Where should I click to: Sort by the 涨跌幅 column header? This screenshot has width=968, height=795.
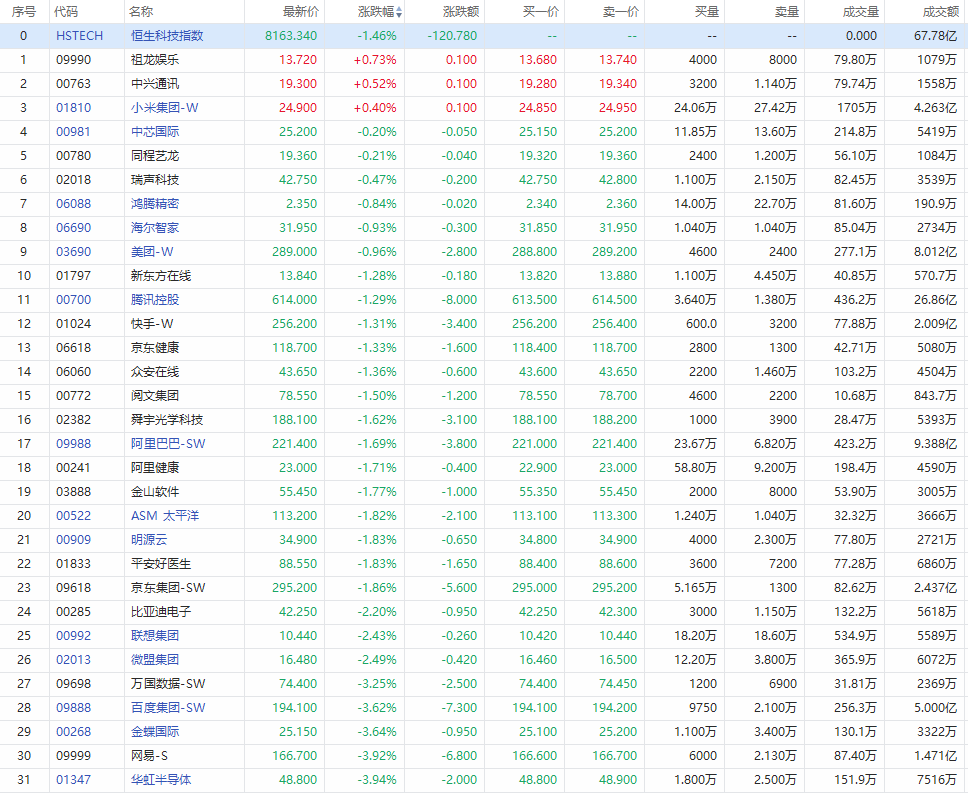click(x=376, y=12)
